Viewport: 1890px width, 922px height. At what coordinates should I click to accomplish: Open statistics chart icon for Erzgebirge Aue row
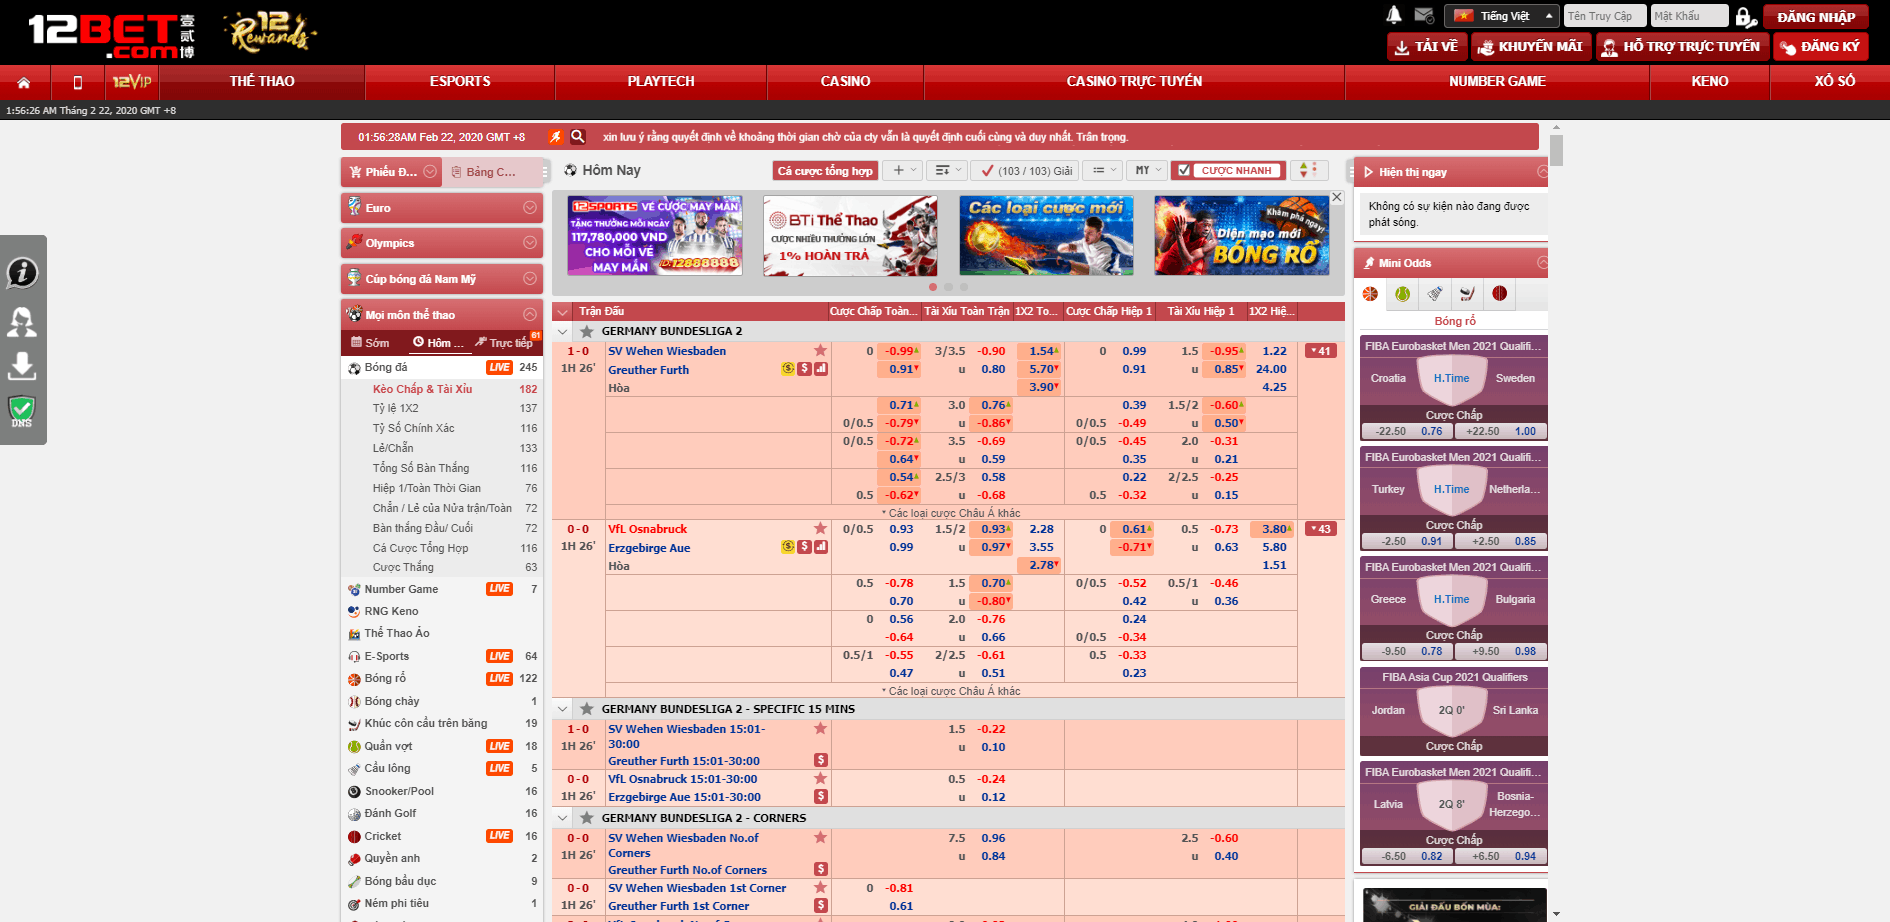pos(821,547)
